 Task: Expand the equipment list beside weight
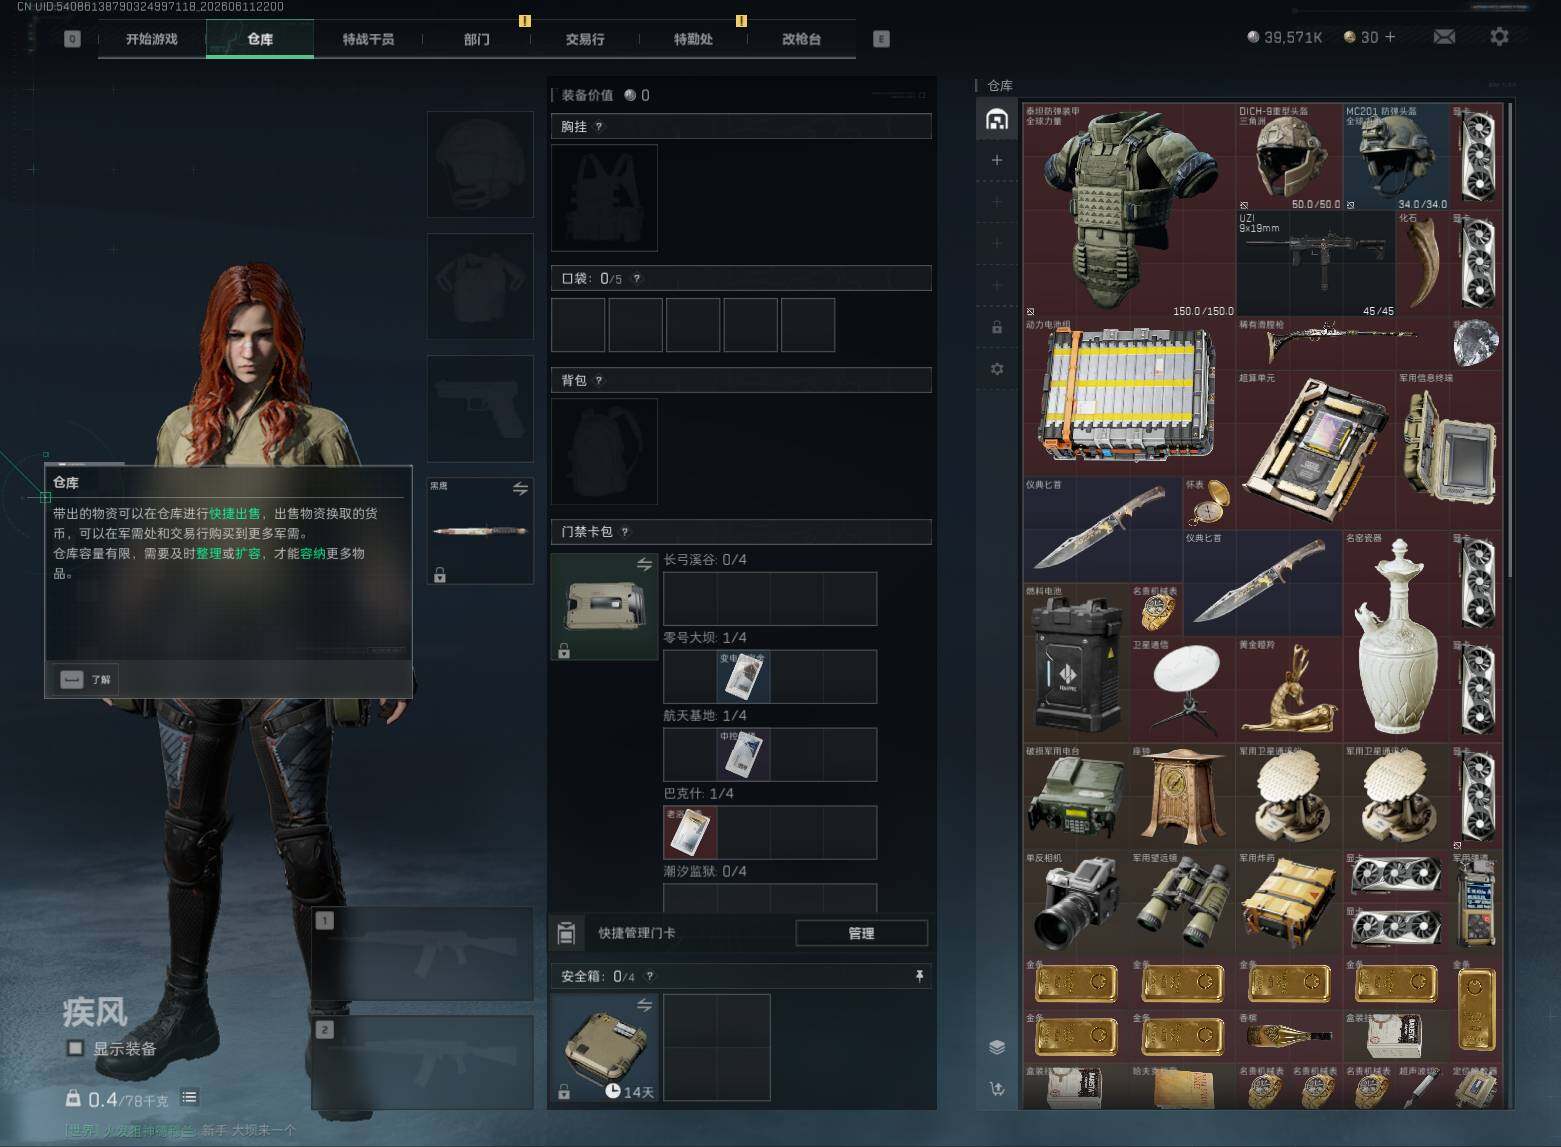click(189, 1097)
